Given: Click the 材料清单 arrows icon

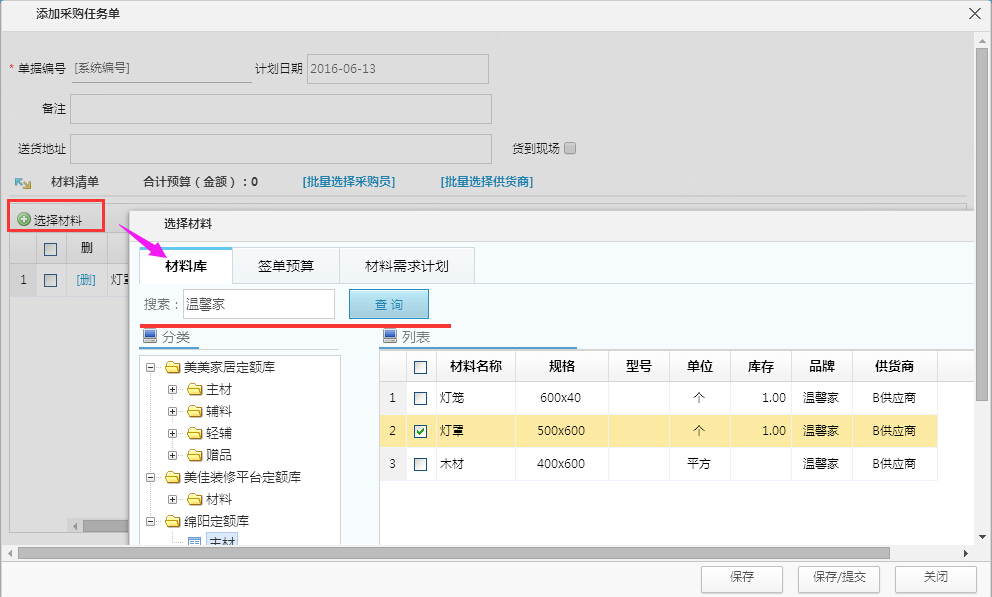Looking at the screenshot, I should point(23,182).
